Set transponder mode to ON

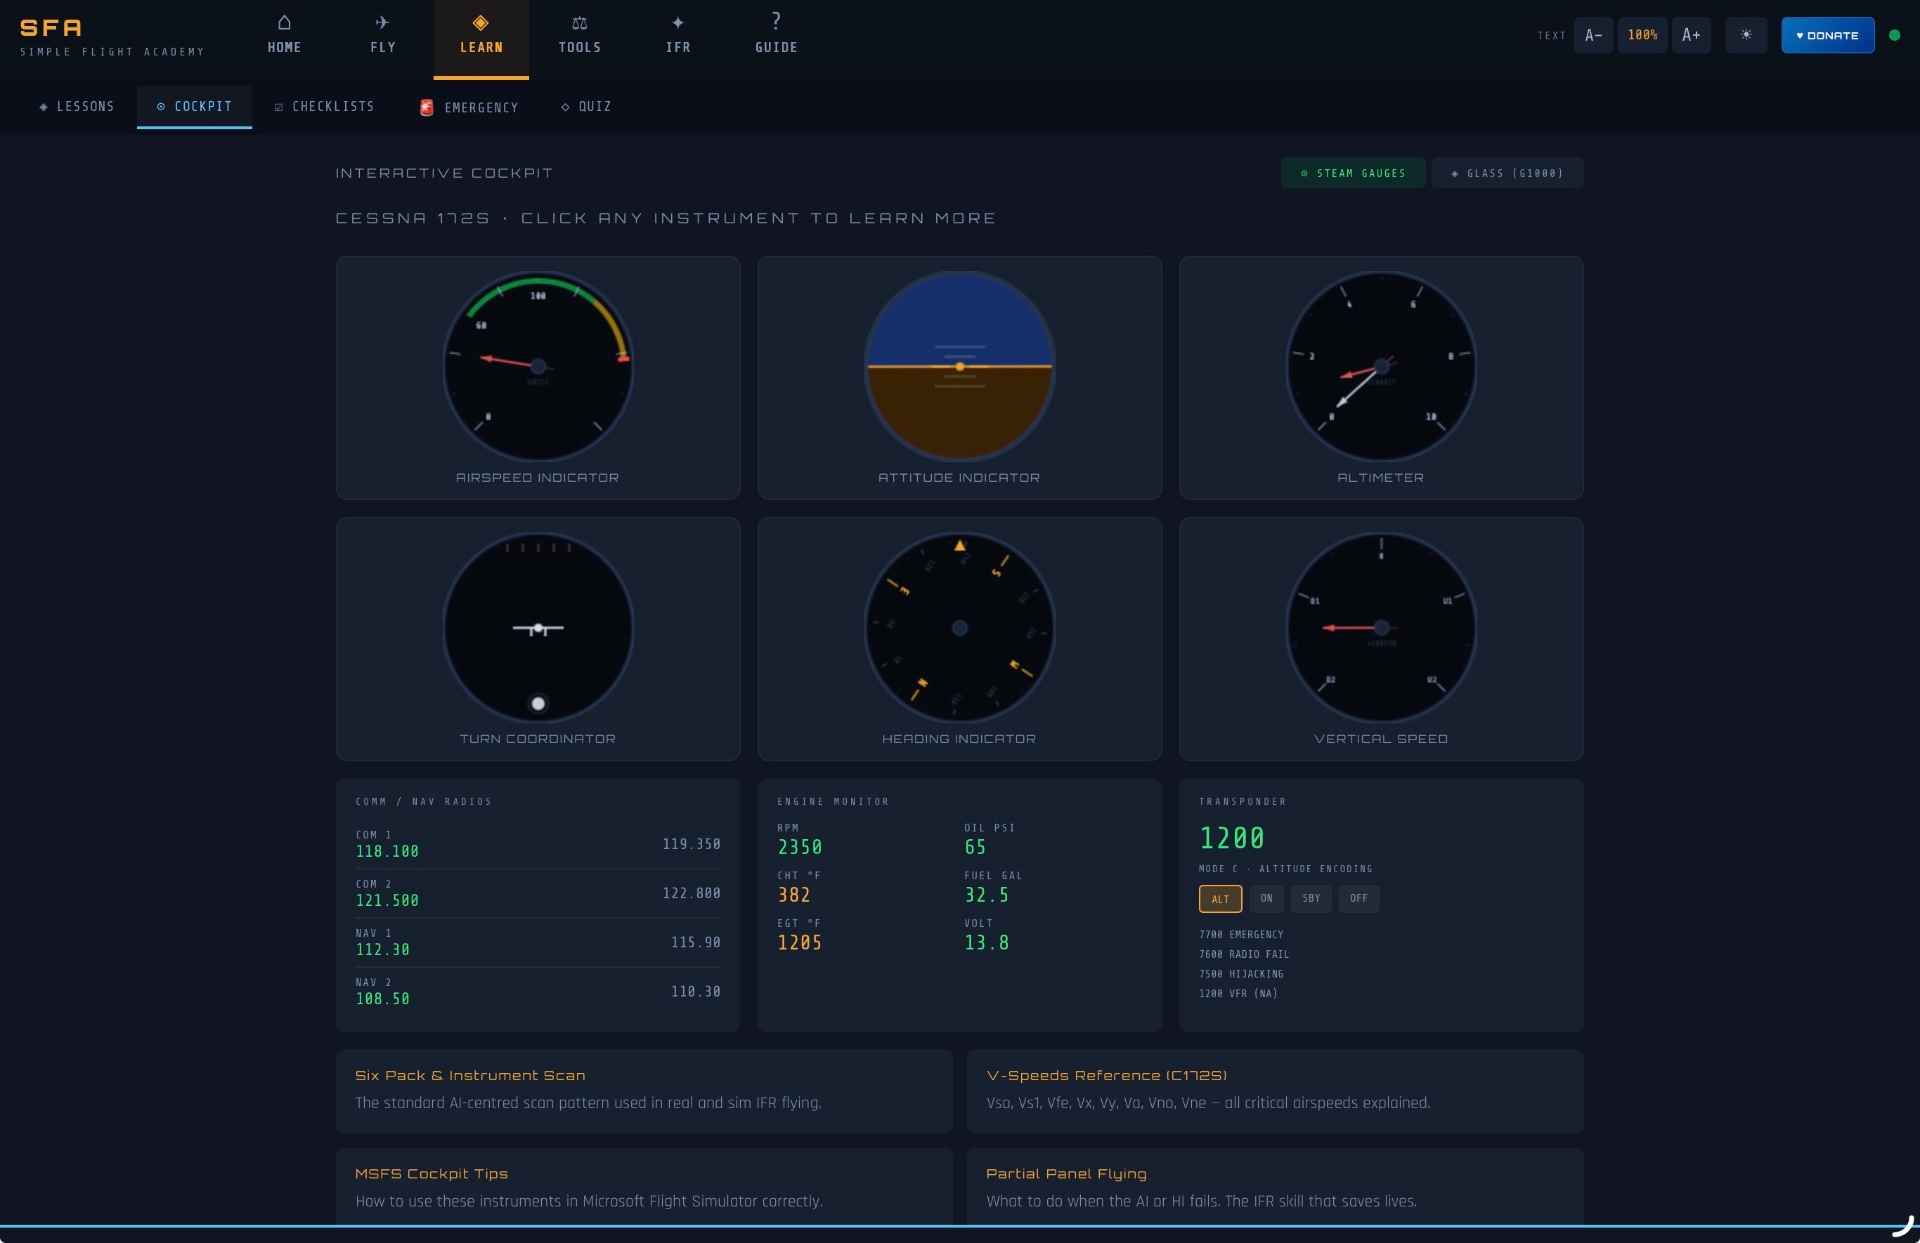pyautogui.click(x=1266, y=898)
